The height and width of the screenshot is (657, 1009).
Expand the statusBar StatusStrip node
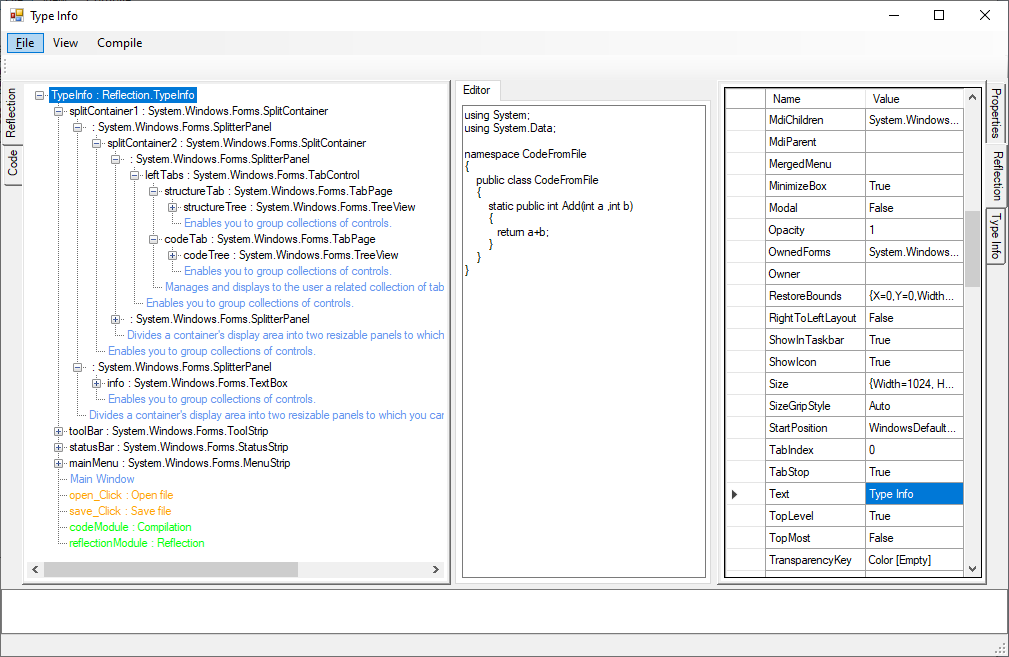click(59, 447)
